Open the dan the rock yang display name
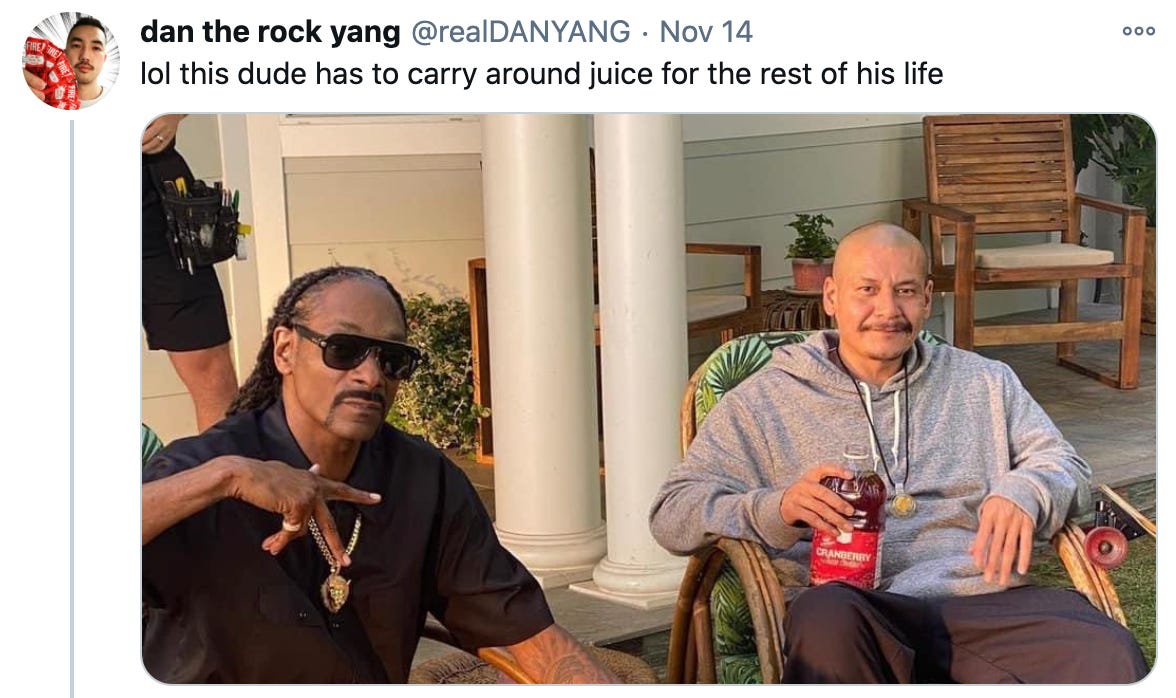 coord(270,31)
